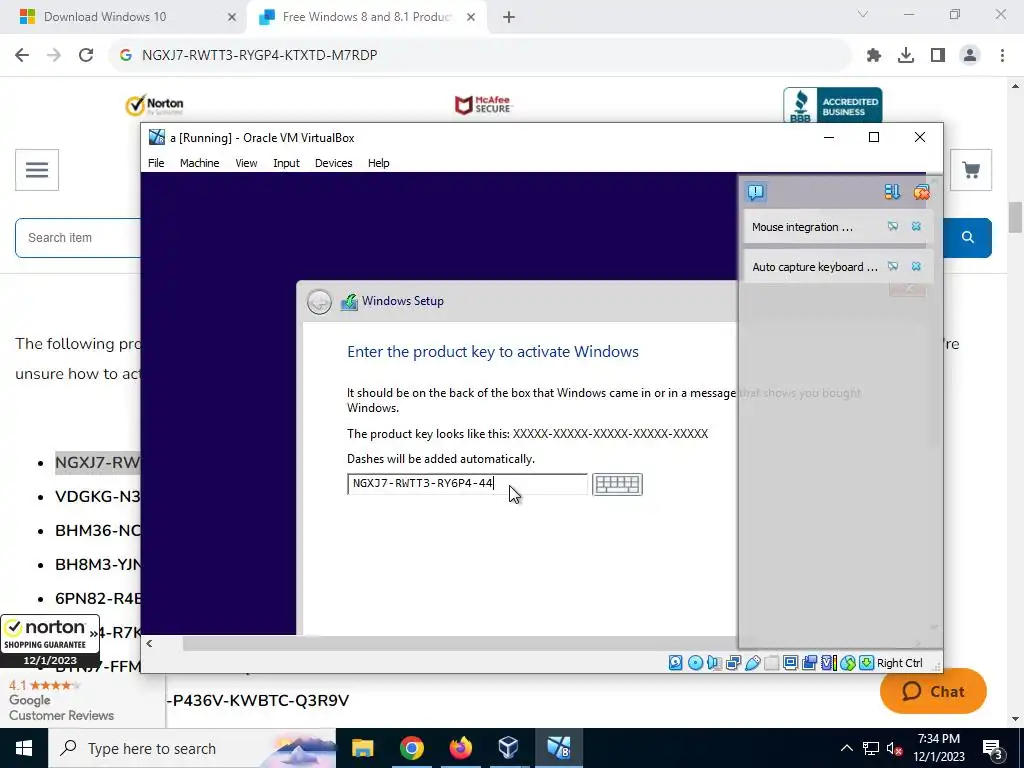Viewport: 1024px width, 768px height.
Task: Click the notification order sort icon
Action: pyautogui.click(x=892, y=191)
